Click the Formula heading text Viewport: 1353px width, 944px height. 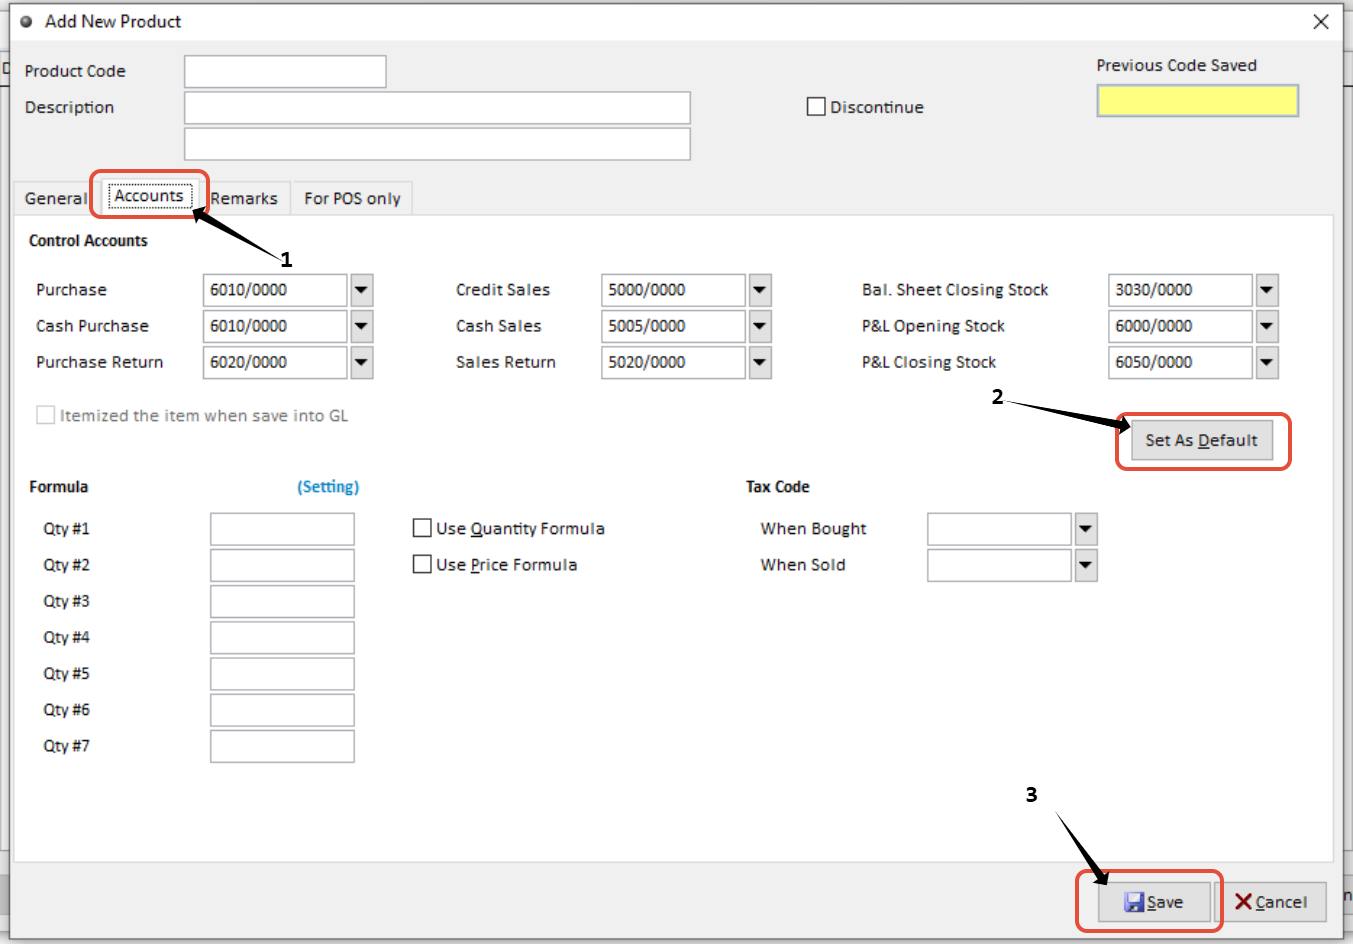[x=59, y=487]
